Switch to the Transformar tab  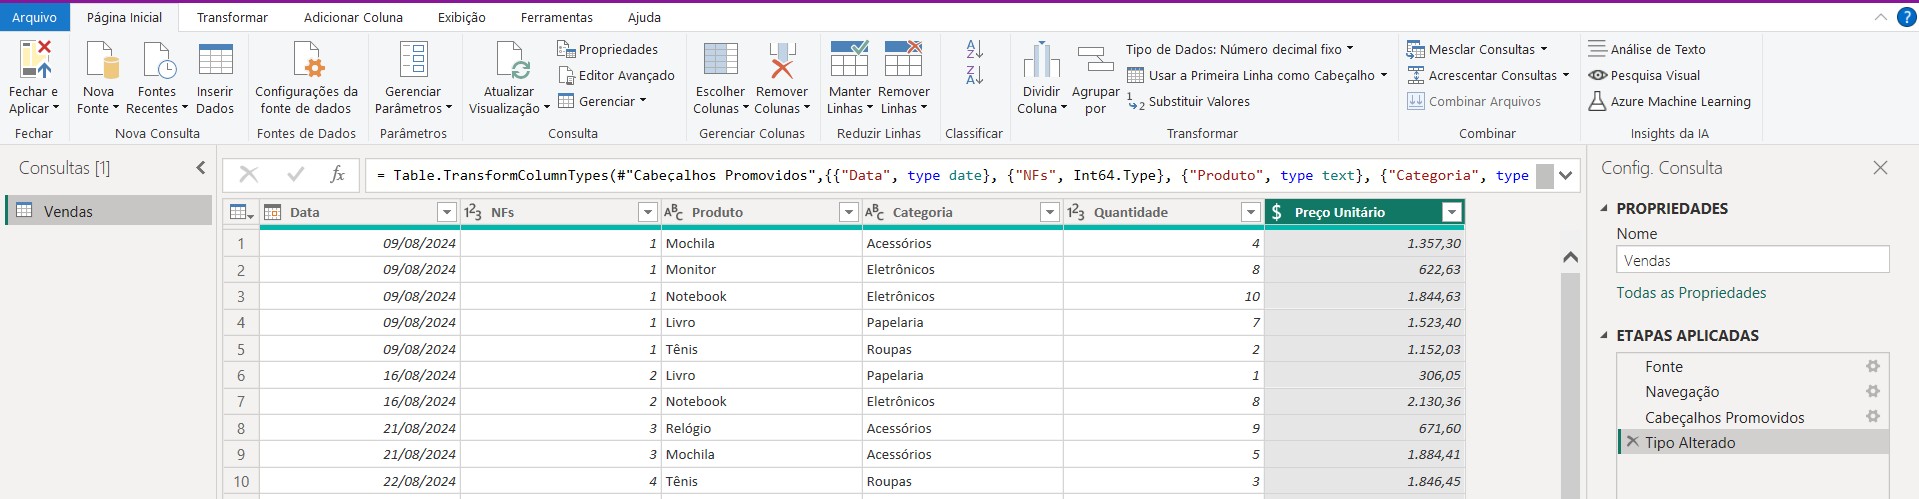click(232, 17)
